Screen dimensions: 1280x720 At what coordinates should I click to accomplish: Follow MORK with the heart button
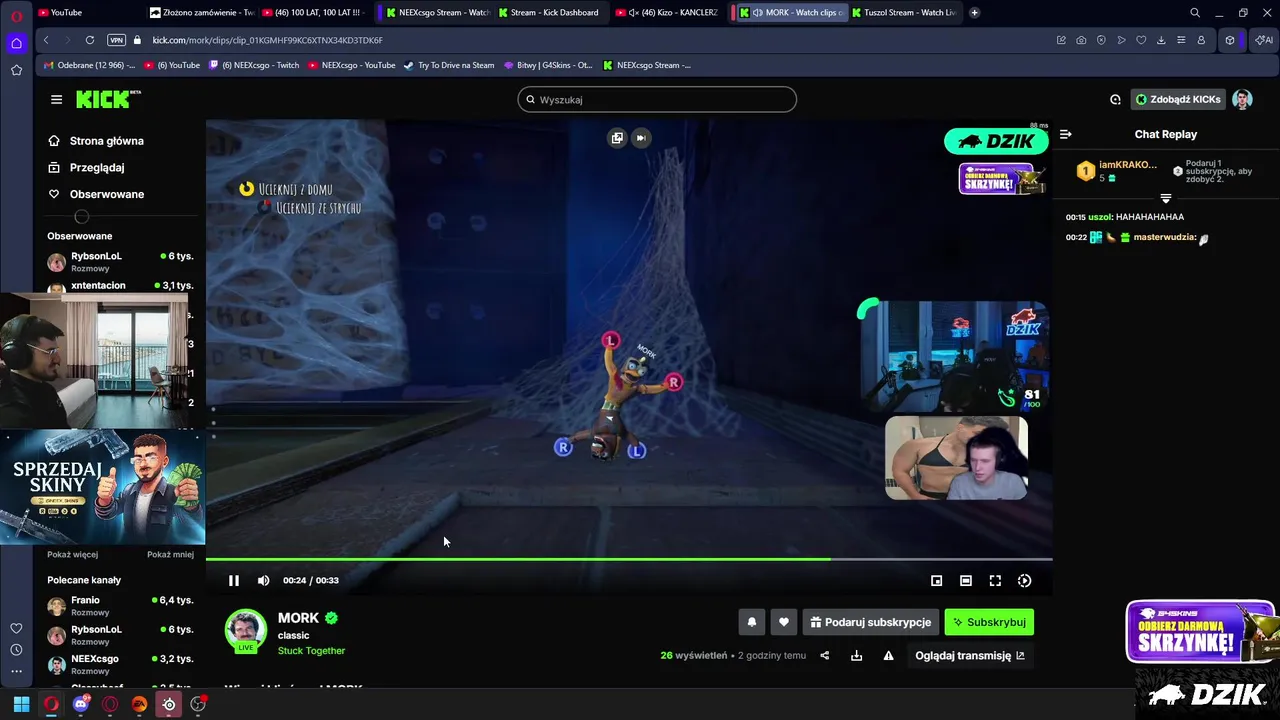(x=783, y=622)
